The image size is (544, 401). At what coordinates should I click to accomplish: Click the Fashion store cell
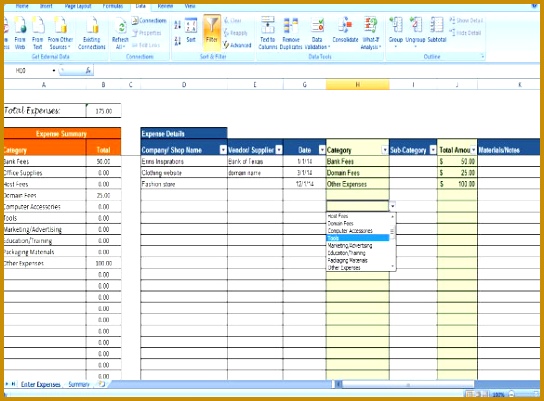(184, 184)
